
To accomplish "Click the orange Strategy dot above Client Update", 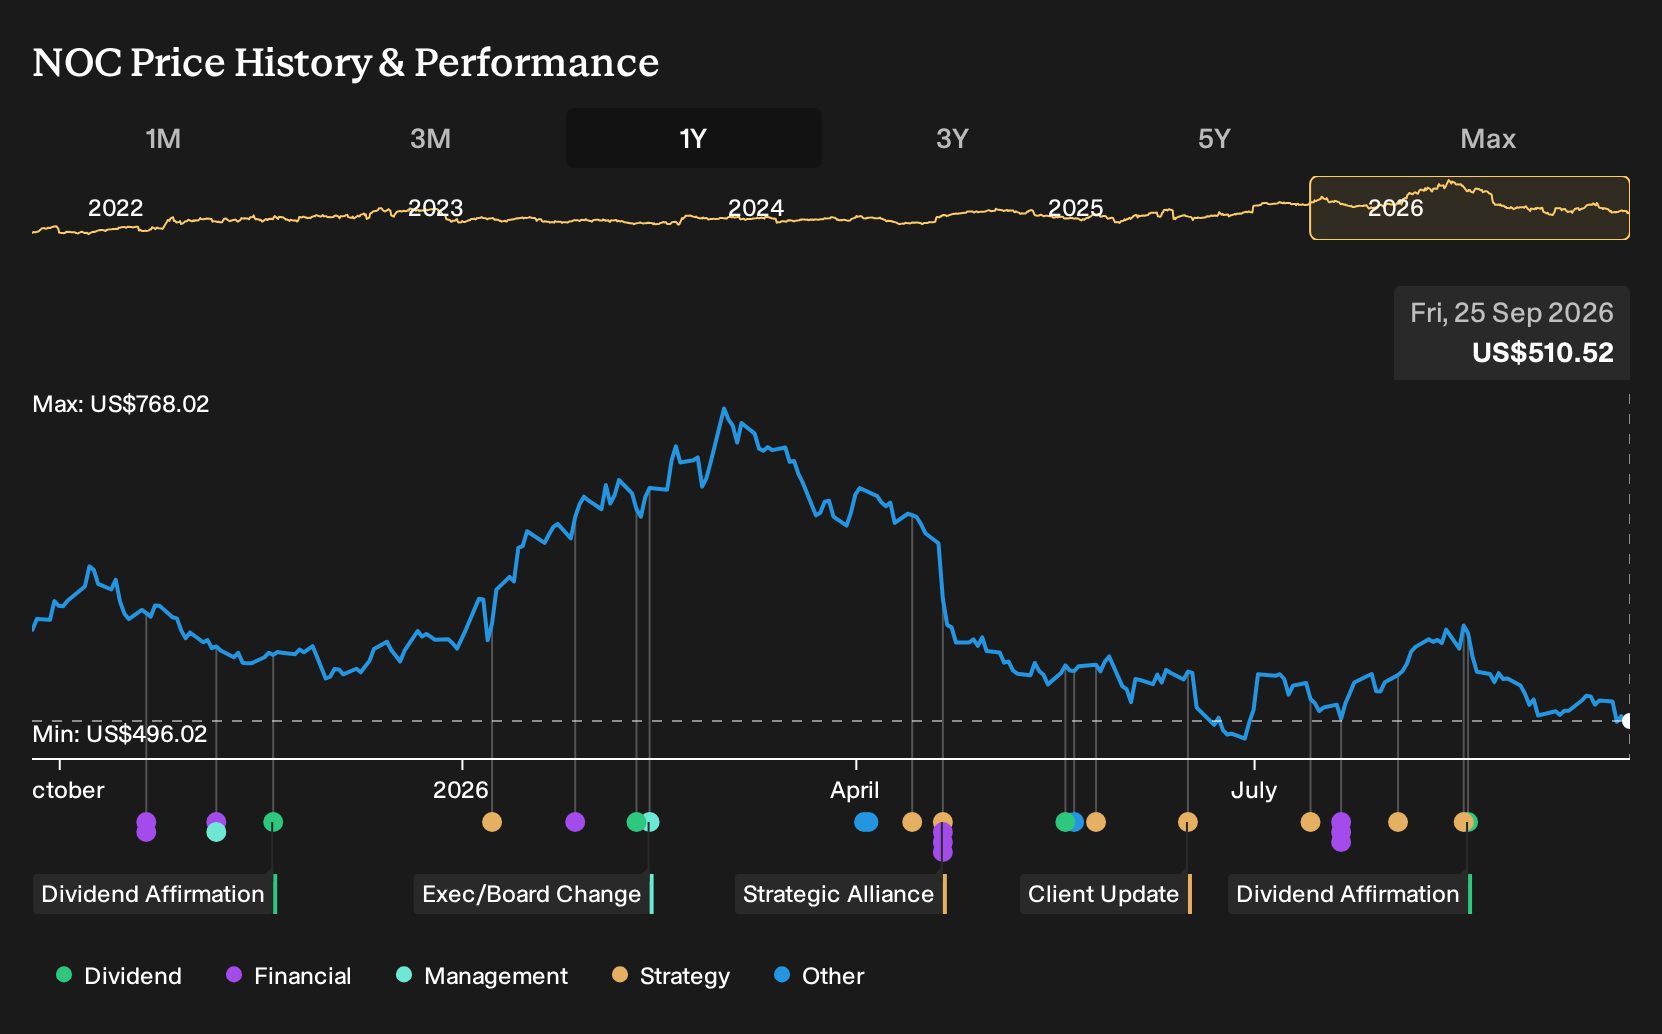I will [1188, 822].
